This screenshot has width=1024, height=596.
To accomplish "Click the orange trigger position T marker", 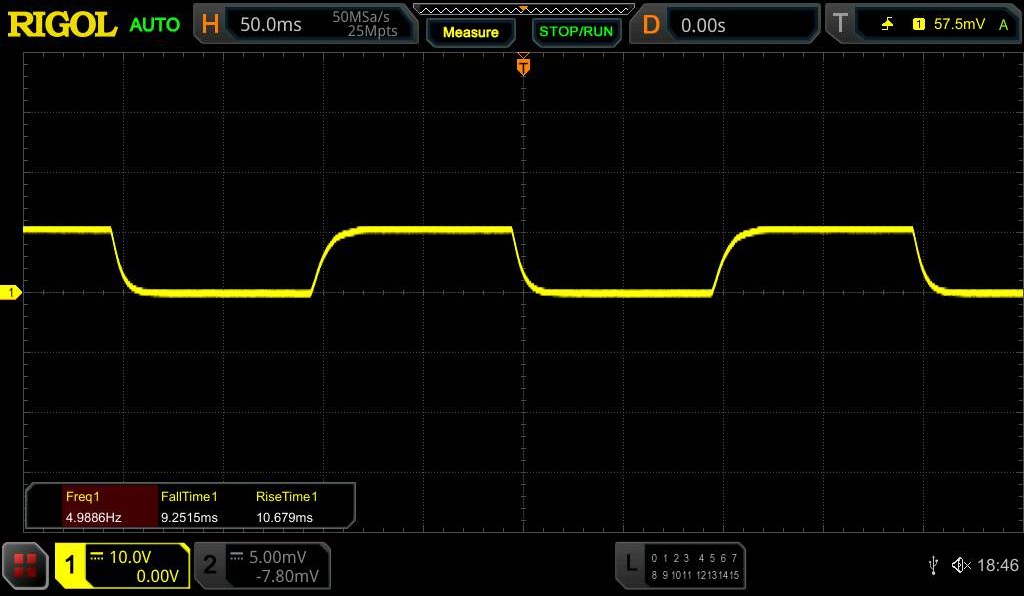I will coord(522,67).
